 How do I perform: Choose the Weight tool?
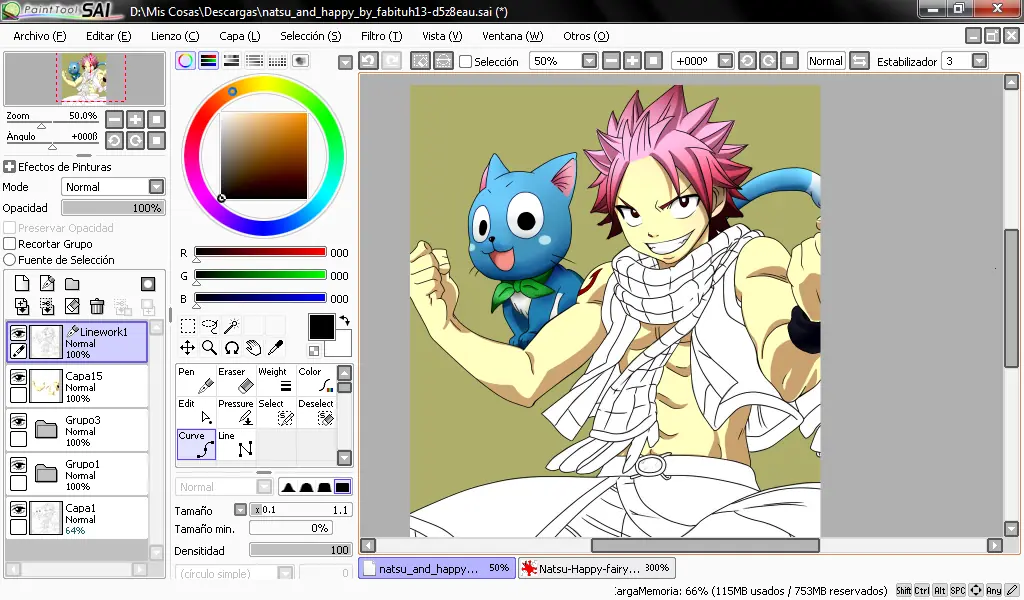[276, 381]
